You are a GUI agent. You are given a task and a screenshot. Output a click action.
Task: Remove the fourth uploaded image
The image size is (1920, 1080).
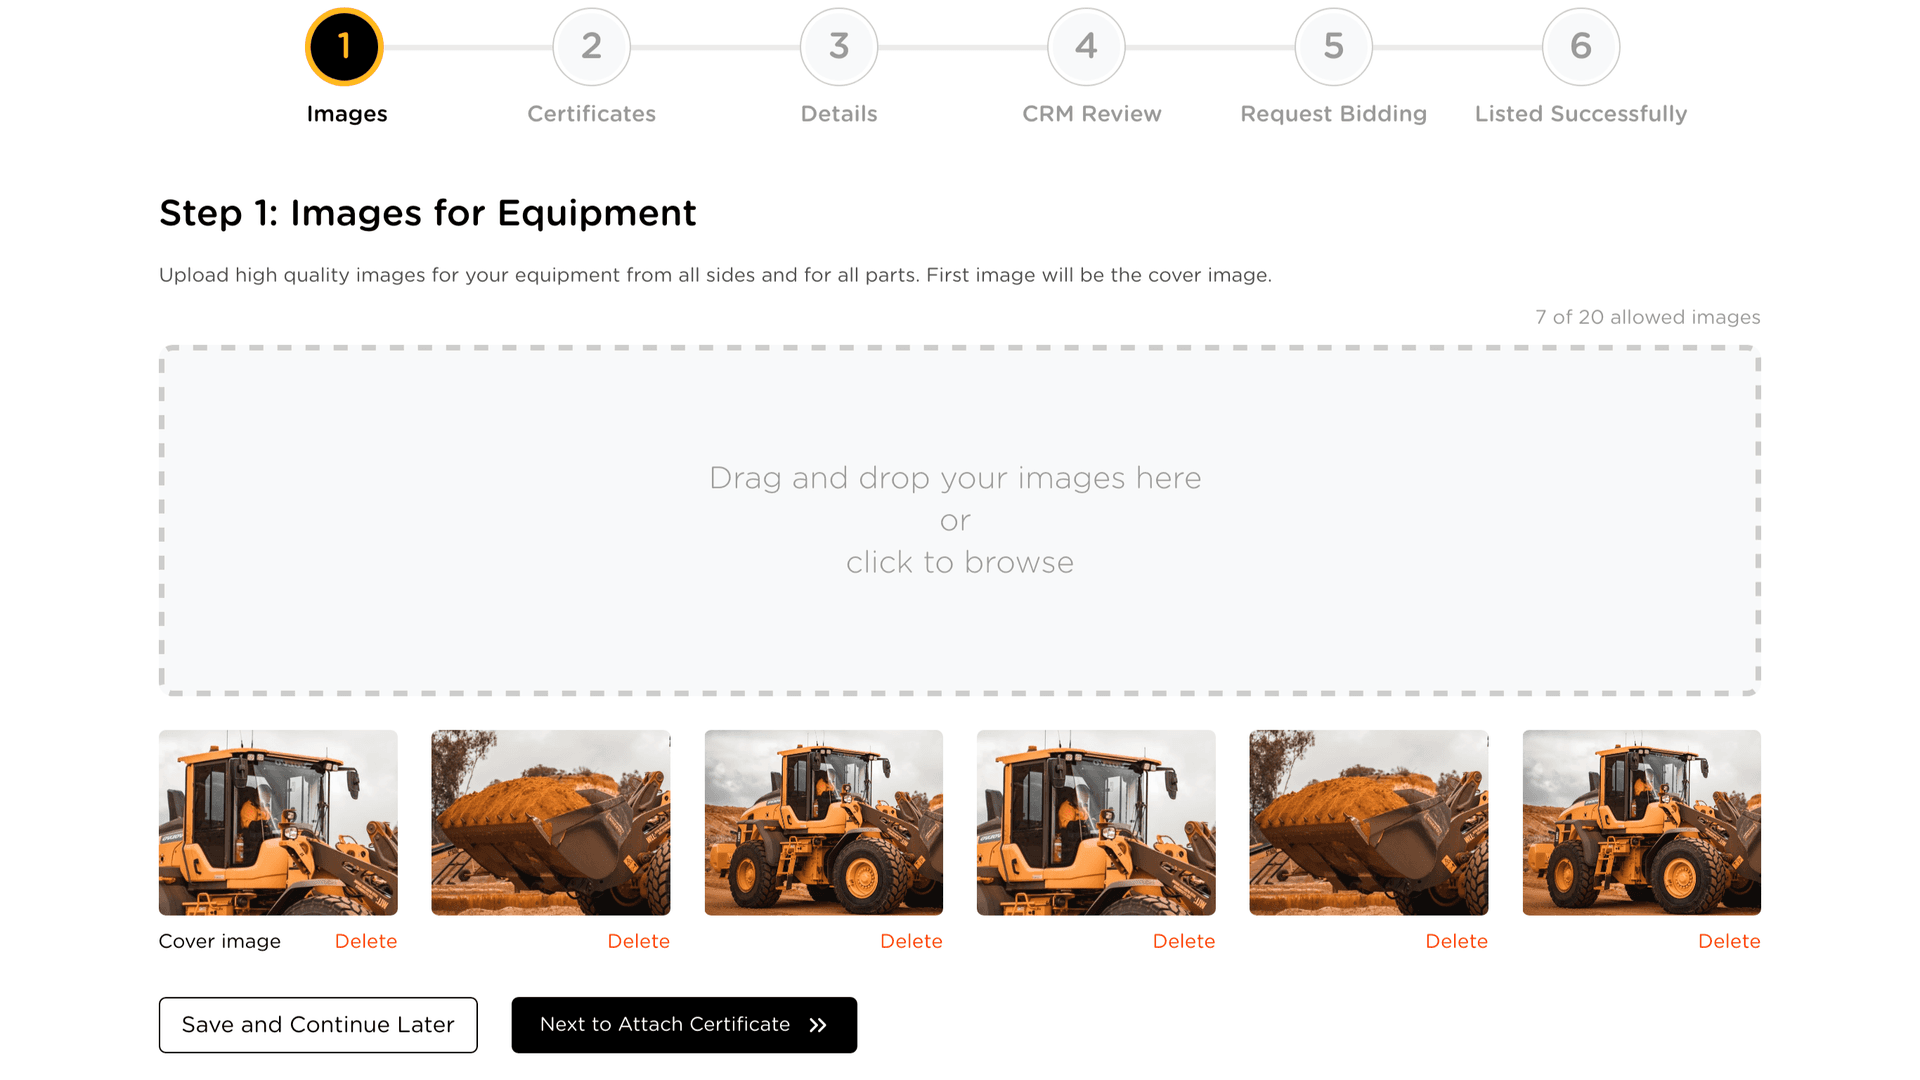[1183, 941]
